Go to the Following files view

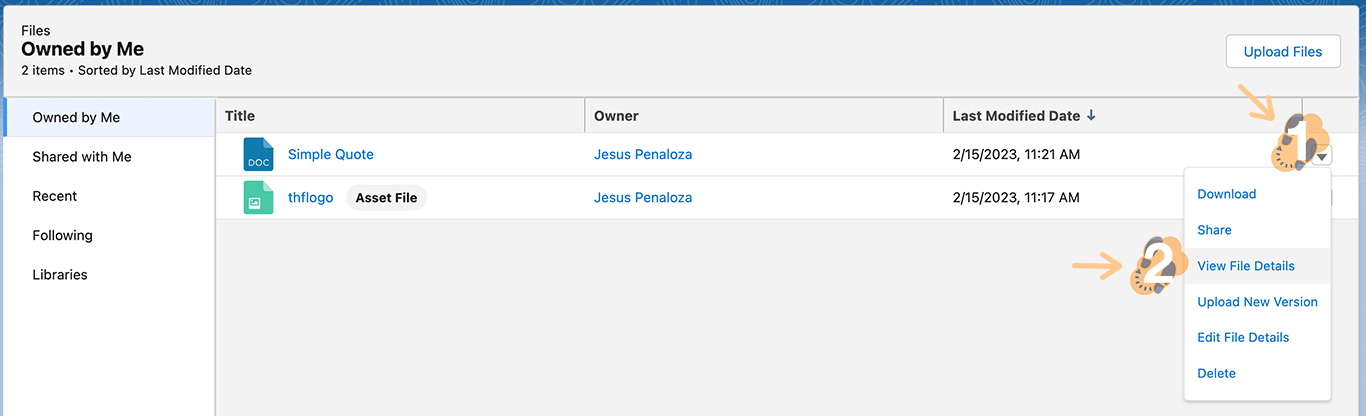(x=62, y=236)
